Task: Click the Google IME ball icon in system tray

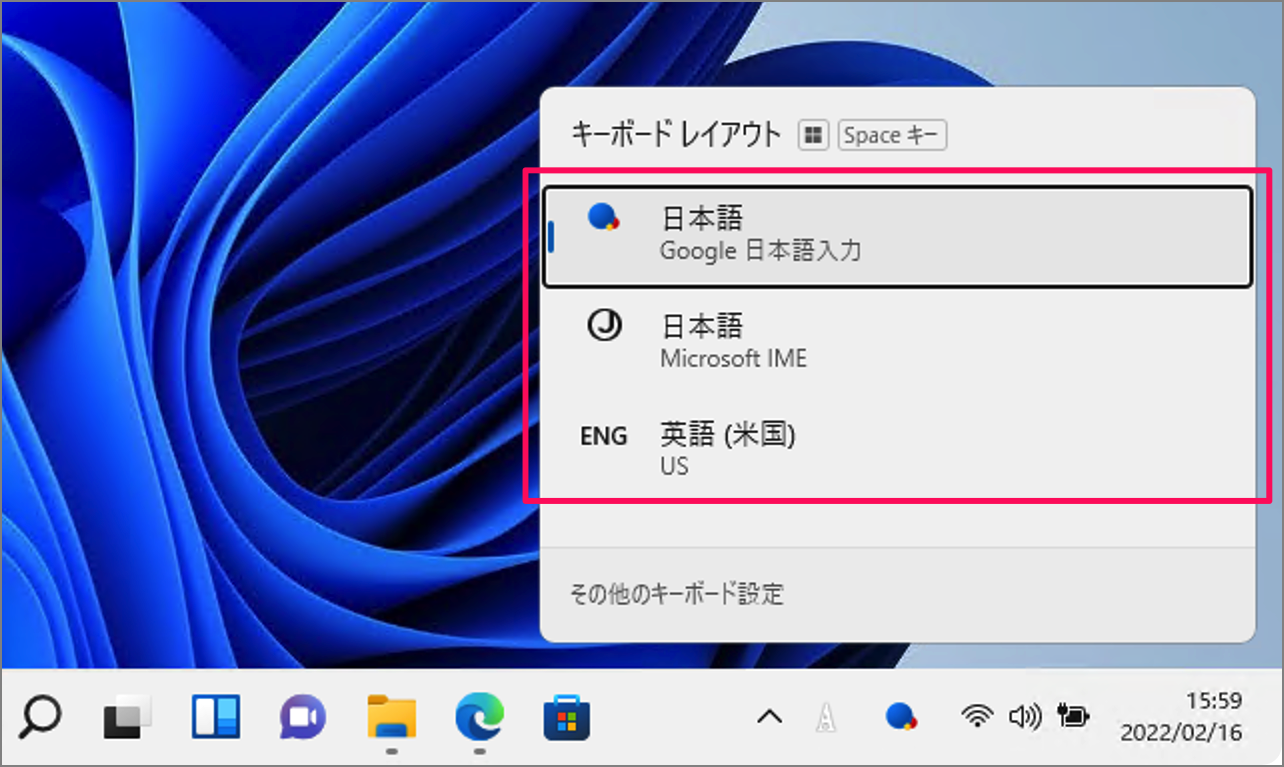Action: (x=901, y=716)
